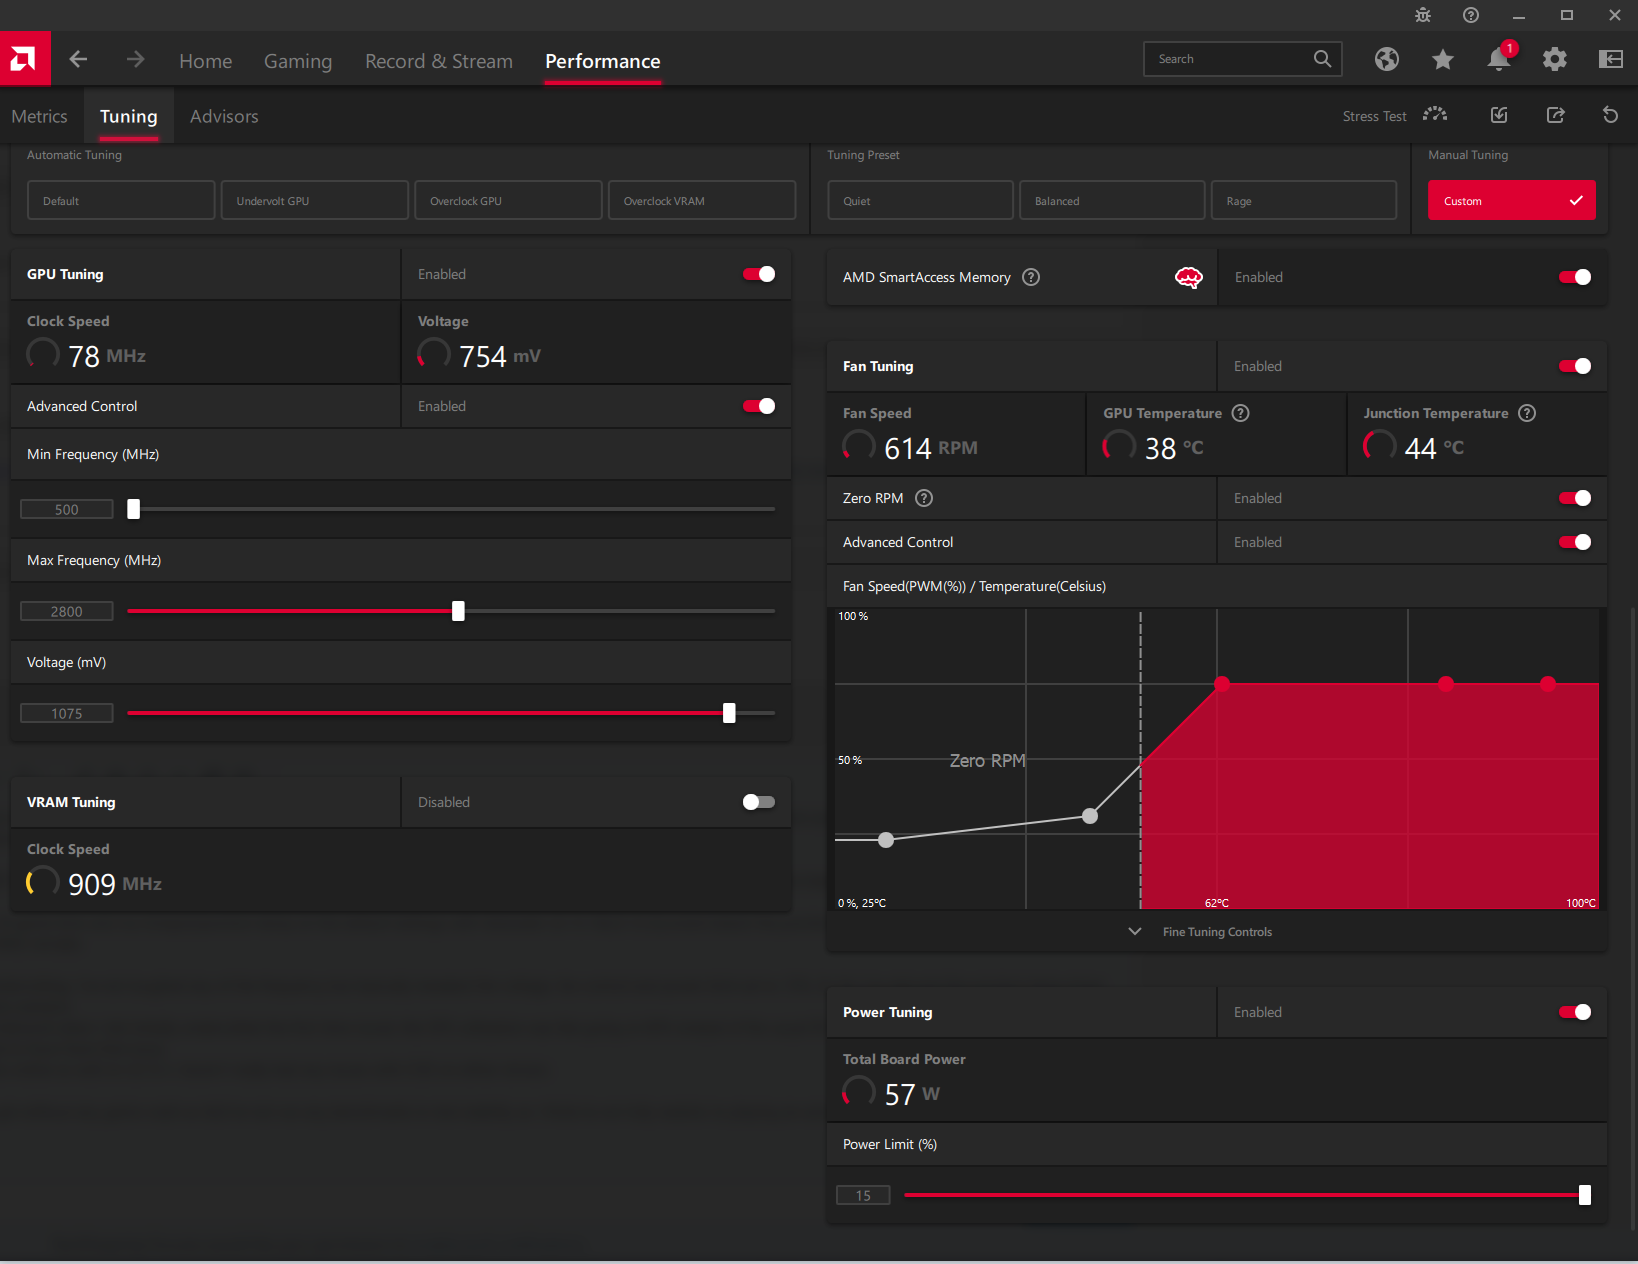Show Zero RPM help icon

click(924, 498)
